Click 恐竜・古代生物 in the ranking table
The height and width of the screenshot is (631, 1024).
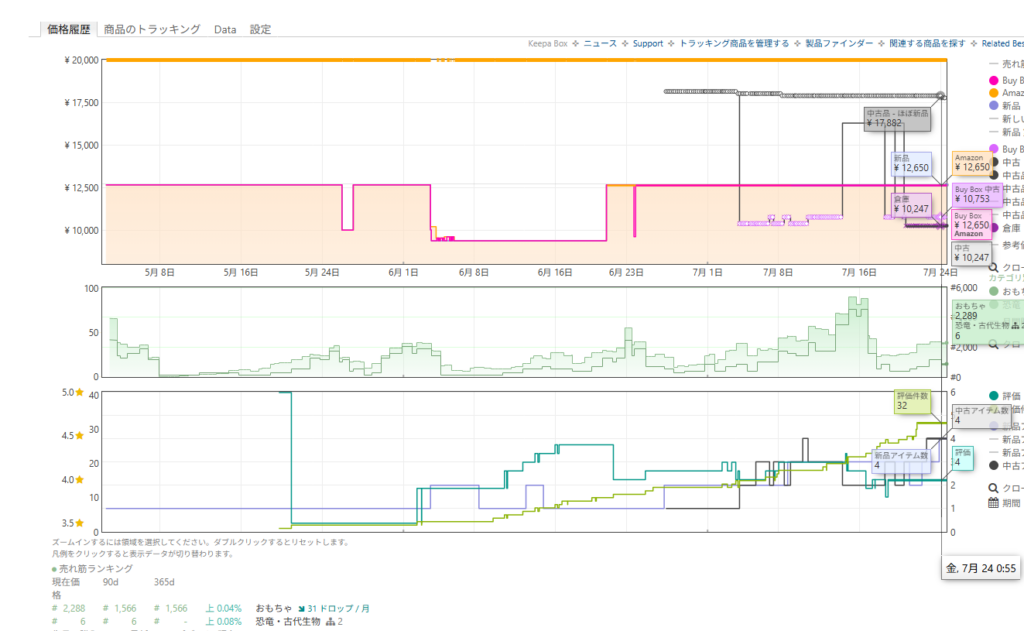pyautogui.click(x=288, y=622)
